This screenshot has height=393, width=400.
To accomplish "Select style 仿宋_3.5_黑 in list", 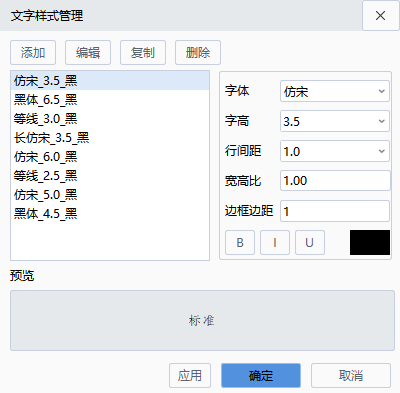I will pos(110,81).
